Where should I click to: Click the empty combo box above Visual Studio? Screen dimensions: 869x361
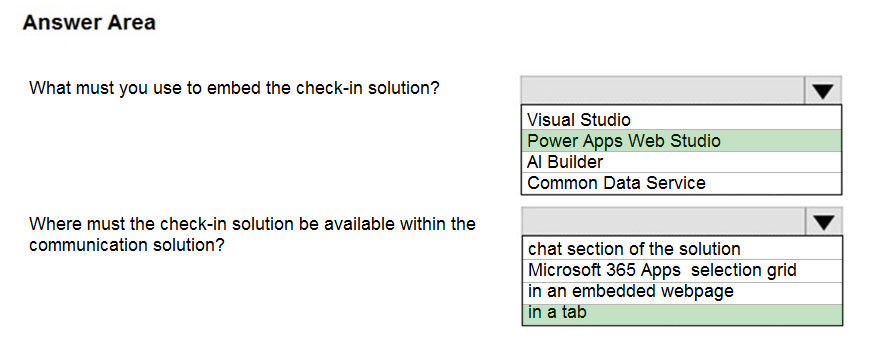tap(663, 90)
